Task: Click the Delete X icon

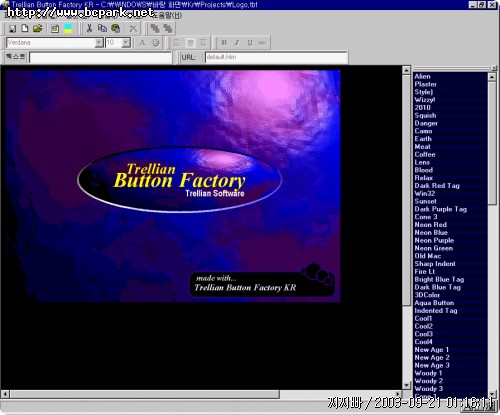Action: coord(133,29)
